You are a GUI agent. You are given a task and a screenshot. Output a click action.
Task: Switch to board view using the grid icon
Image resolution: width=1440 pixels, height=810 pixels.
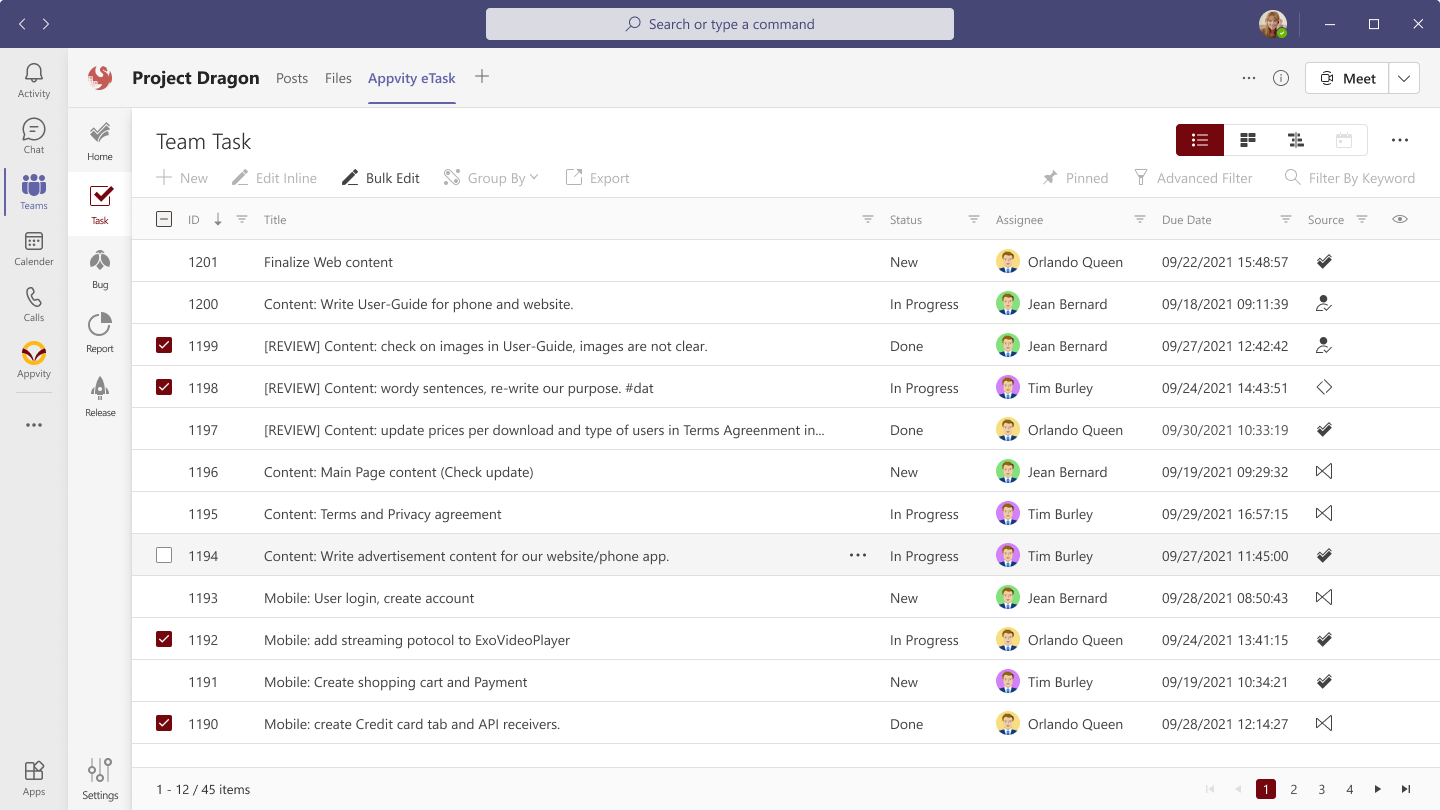click(1247, 140)
